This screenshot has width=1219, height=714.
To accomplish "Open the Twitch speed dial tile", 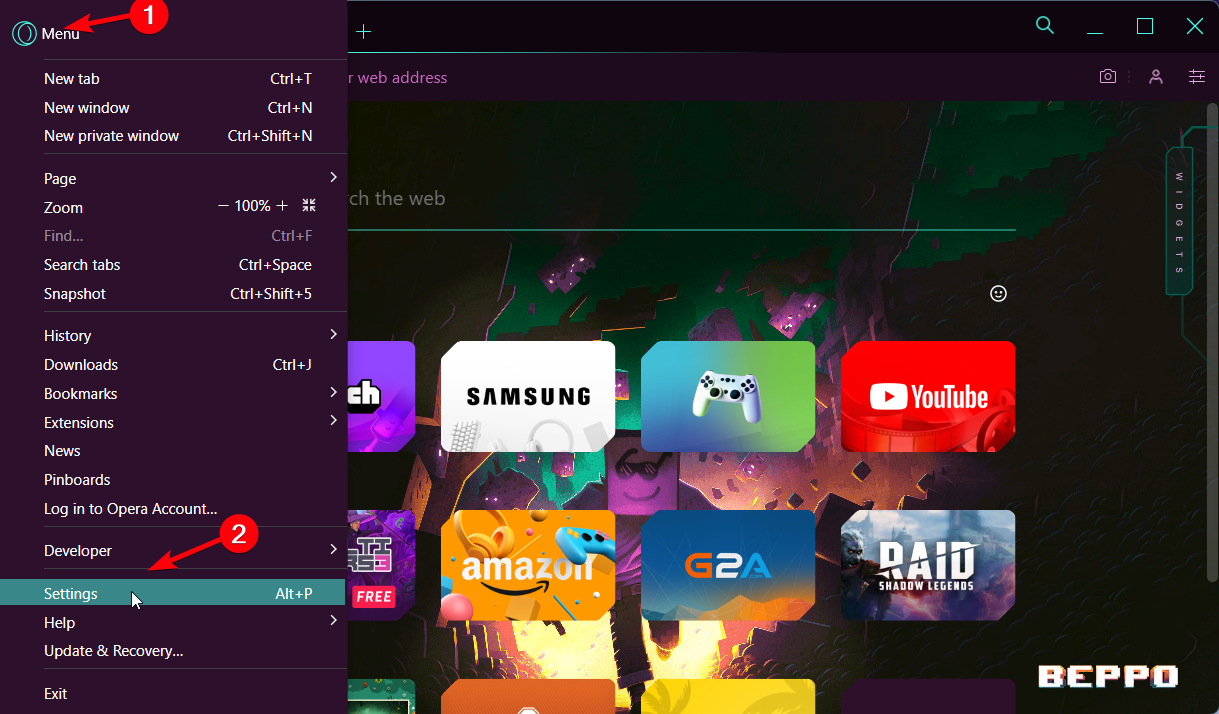I will [381, 397].
